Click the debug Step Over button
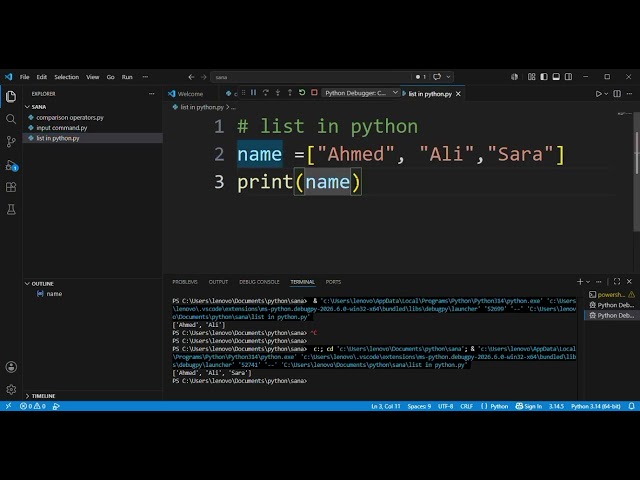Screen dimensions: 640x480 pos(266,93)
